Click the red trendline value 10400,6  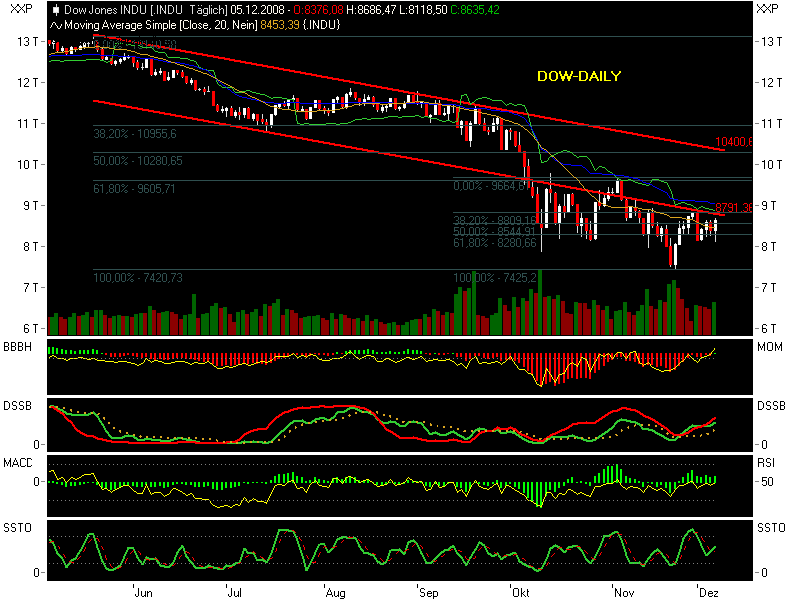coord(734,142)
